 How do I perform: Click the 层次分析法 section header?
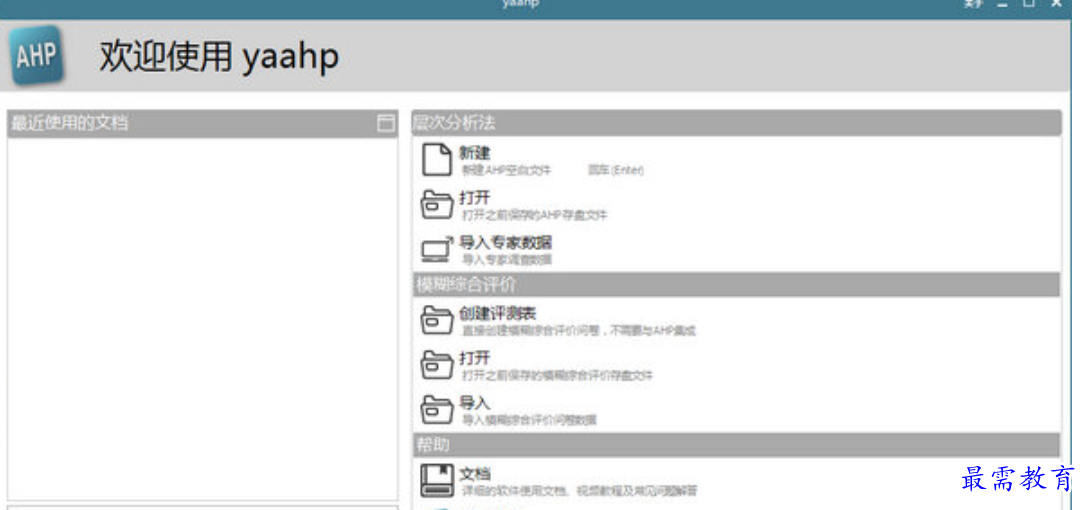point(736,123)
